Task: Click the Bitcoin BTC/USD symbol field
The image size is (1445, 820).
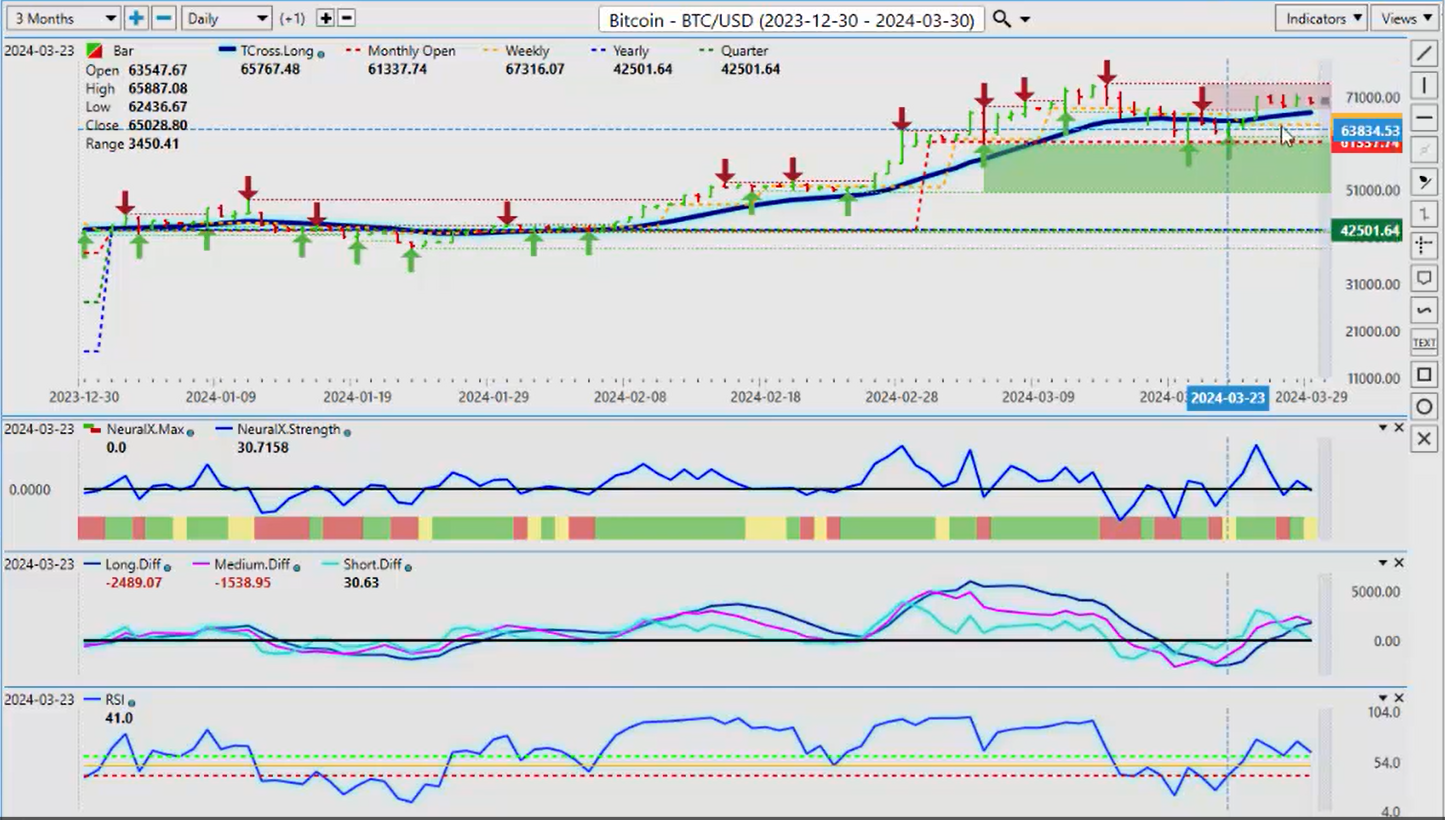Action: coord(792,19)
